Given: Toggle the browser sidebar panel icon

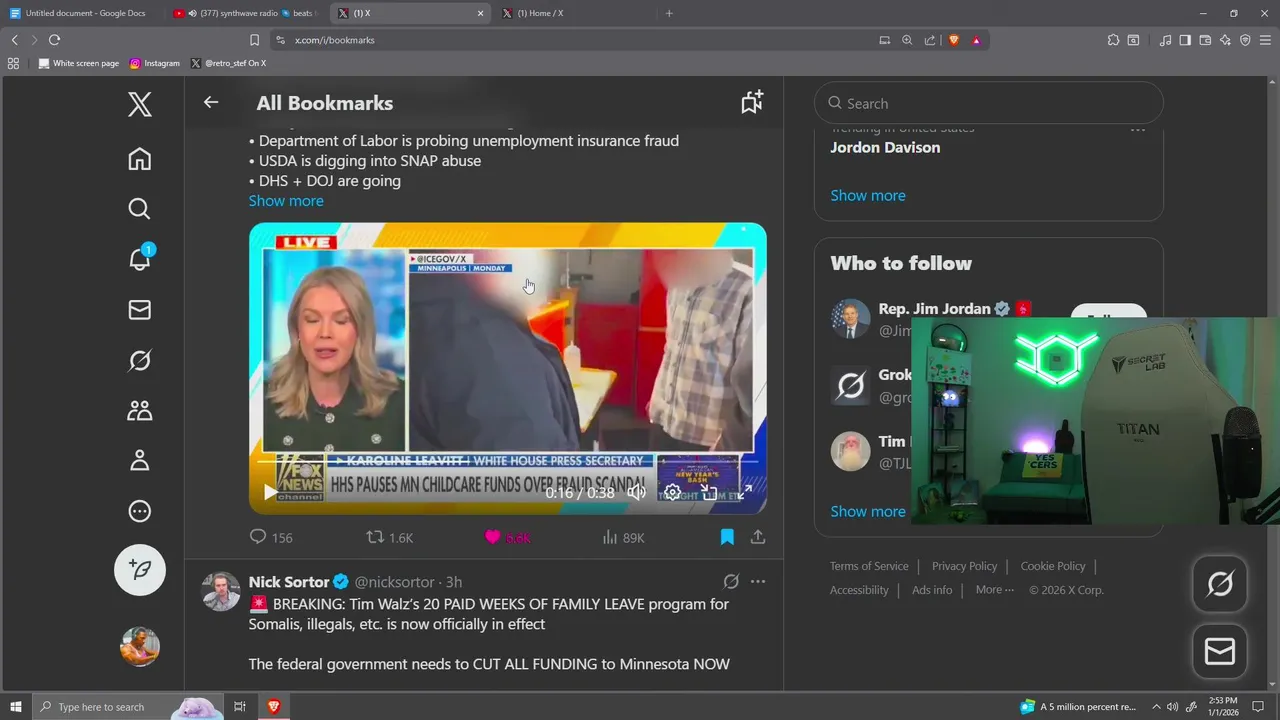Looking at the screenshot, I should 1185,40.
